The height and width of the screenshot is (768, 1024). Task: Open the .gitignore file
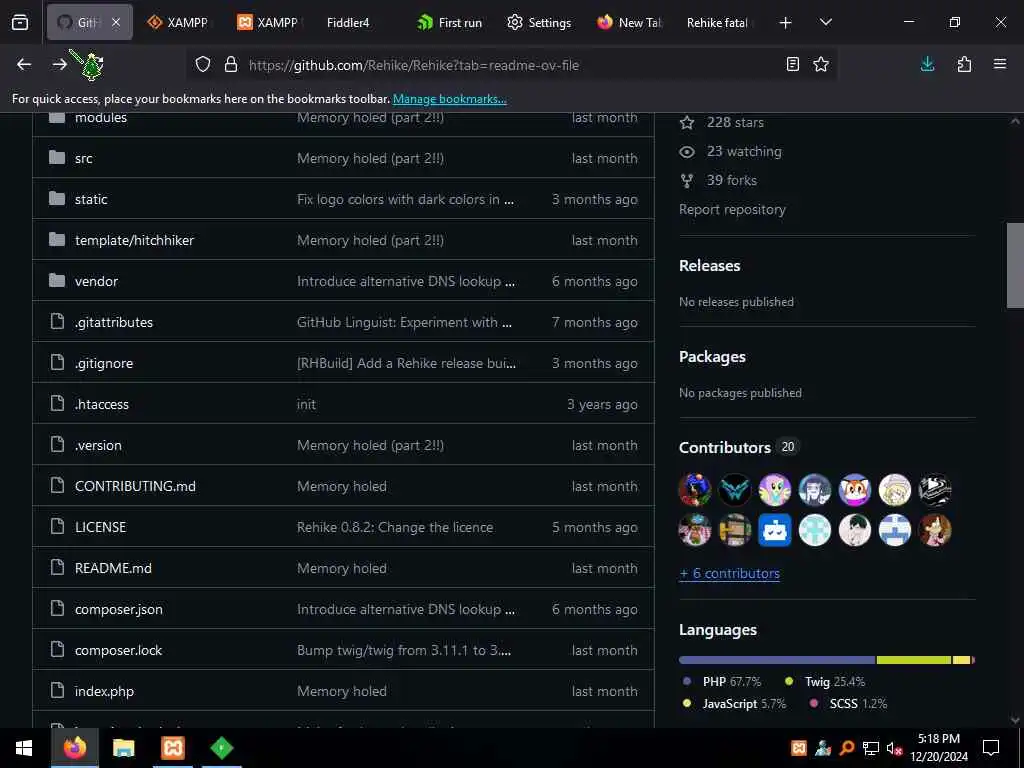104,363
